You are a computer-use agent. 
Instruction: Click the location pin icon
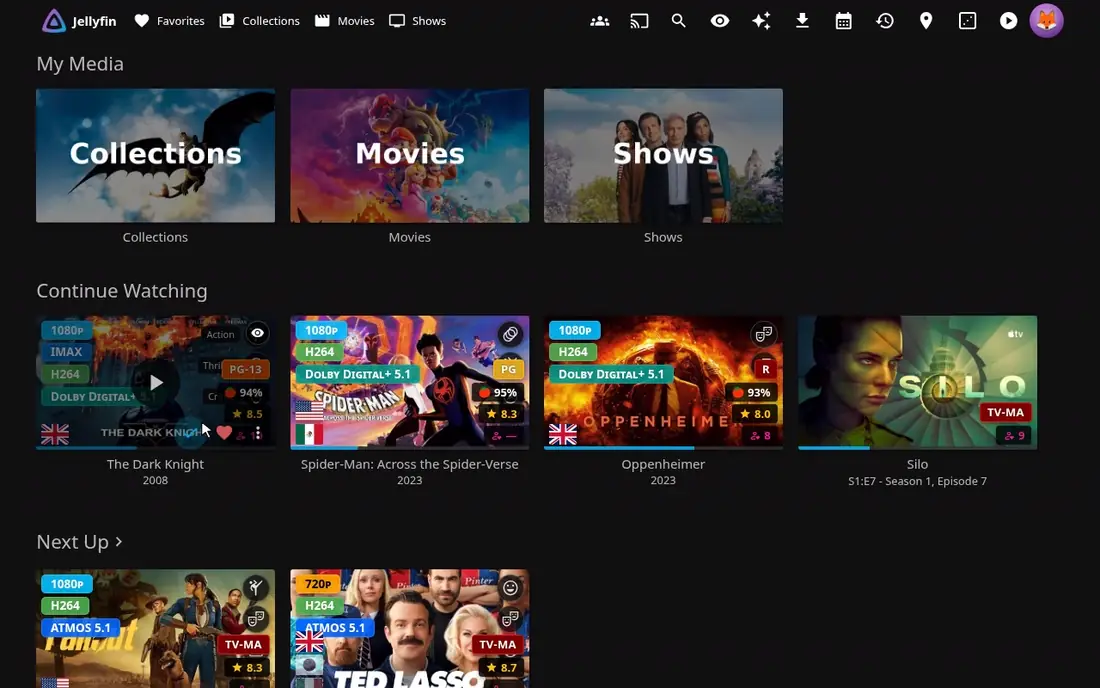point(926,21)
